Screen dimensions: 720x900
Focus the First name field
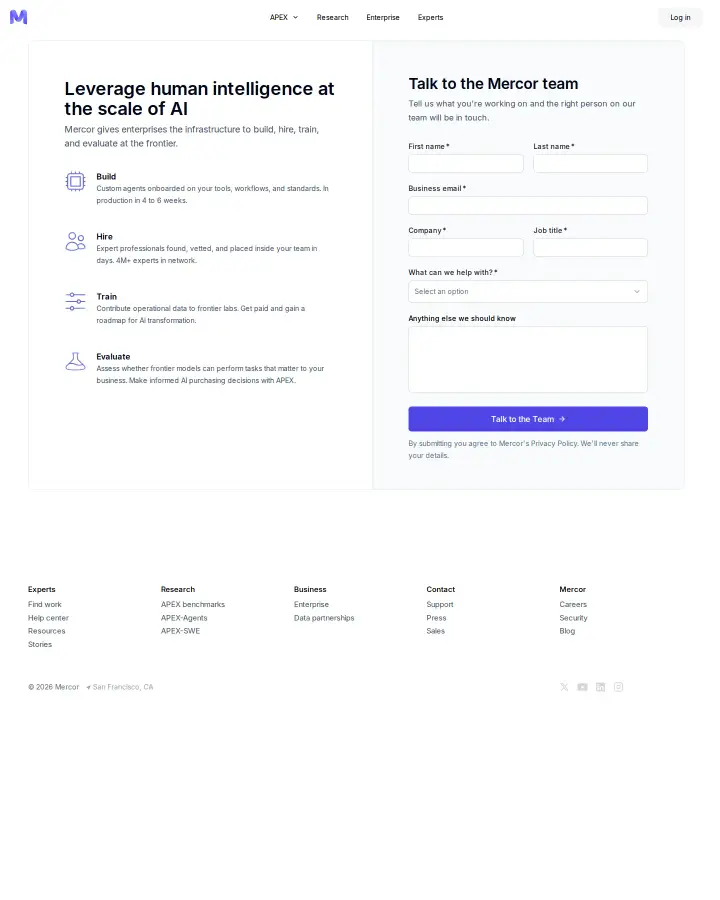(x=466, y=164)
